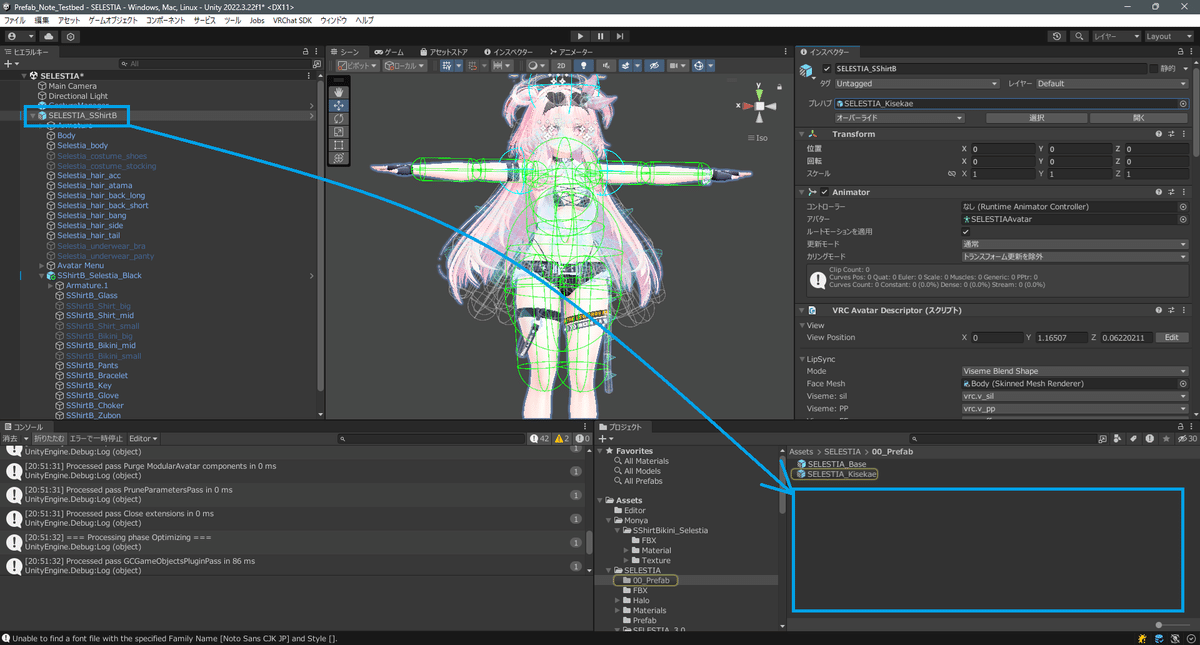Click the 位置 X input field in Transform

point(1002,148)
